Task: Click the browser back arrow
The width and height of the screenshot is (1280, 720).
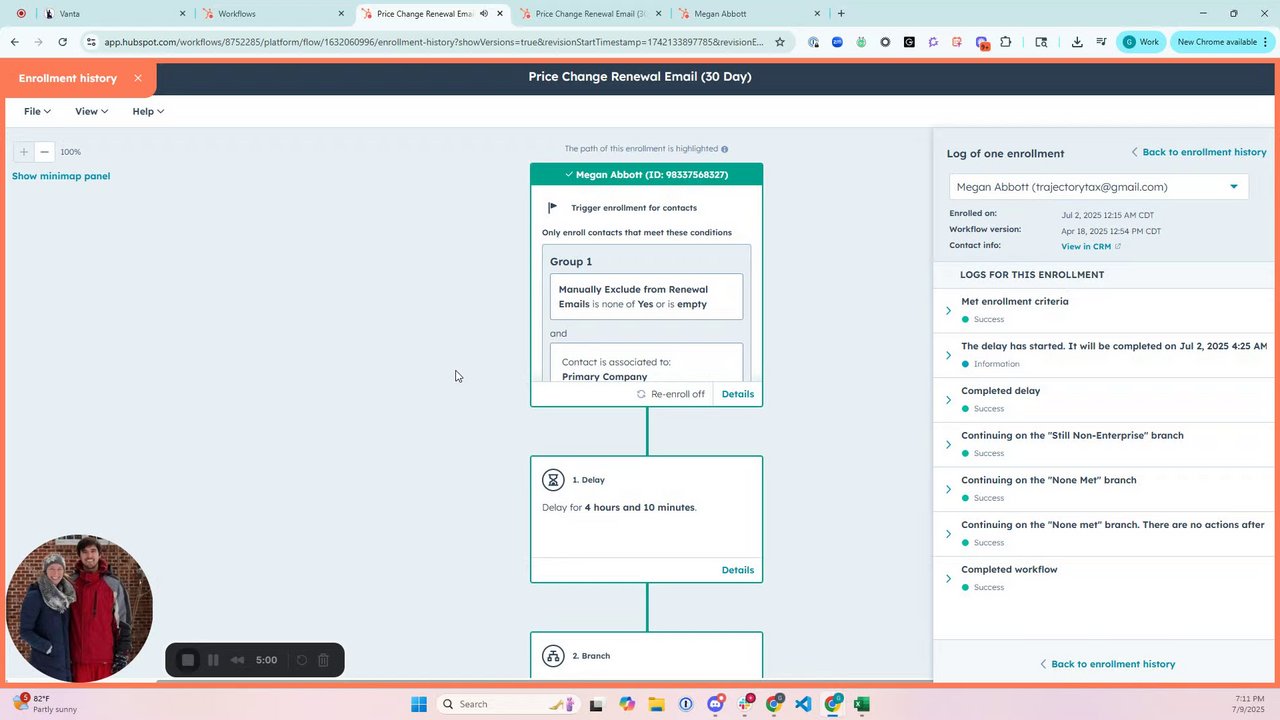Action: [15, 42]
